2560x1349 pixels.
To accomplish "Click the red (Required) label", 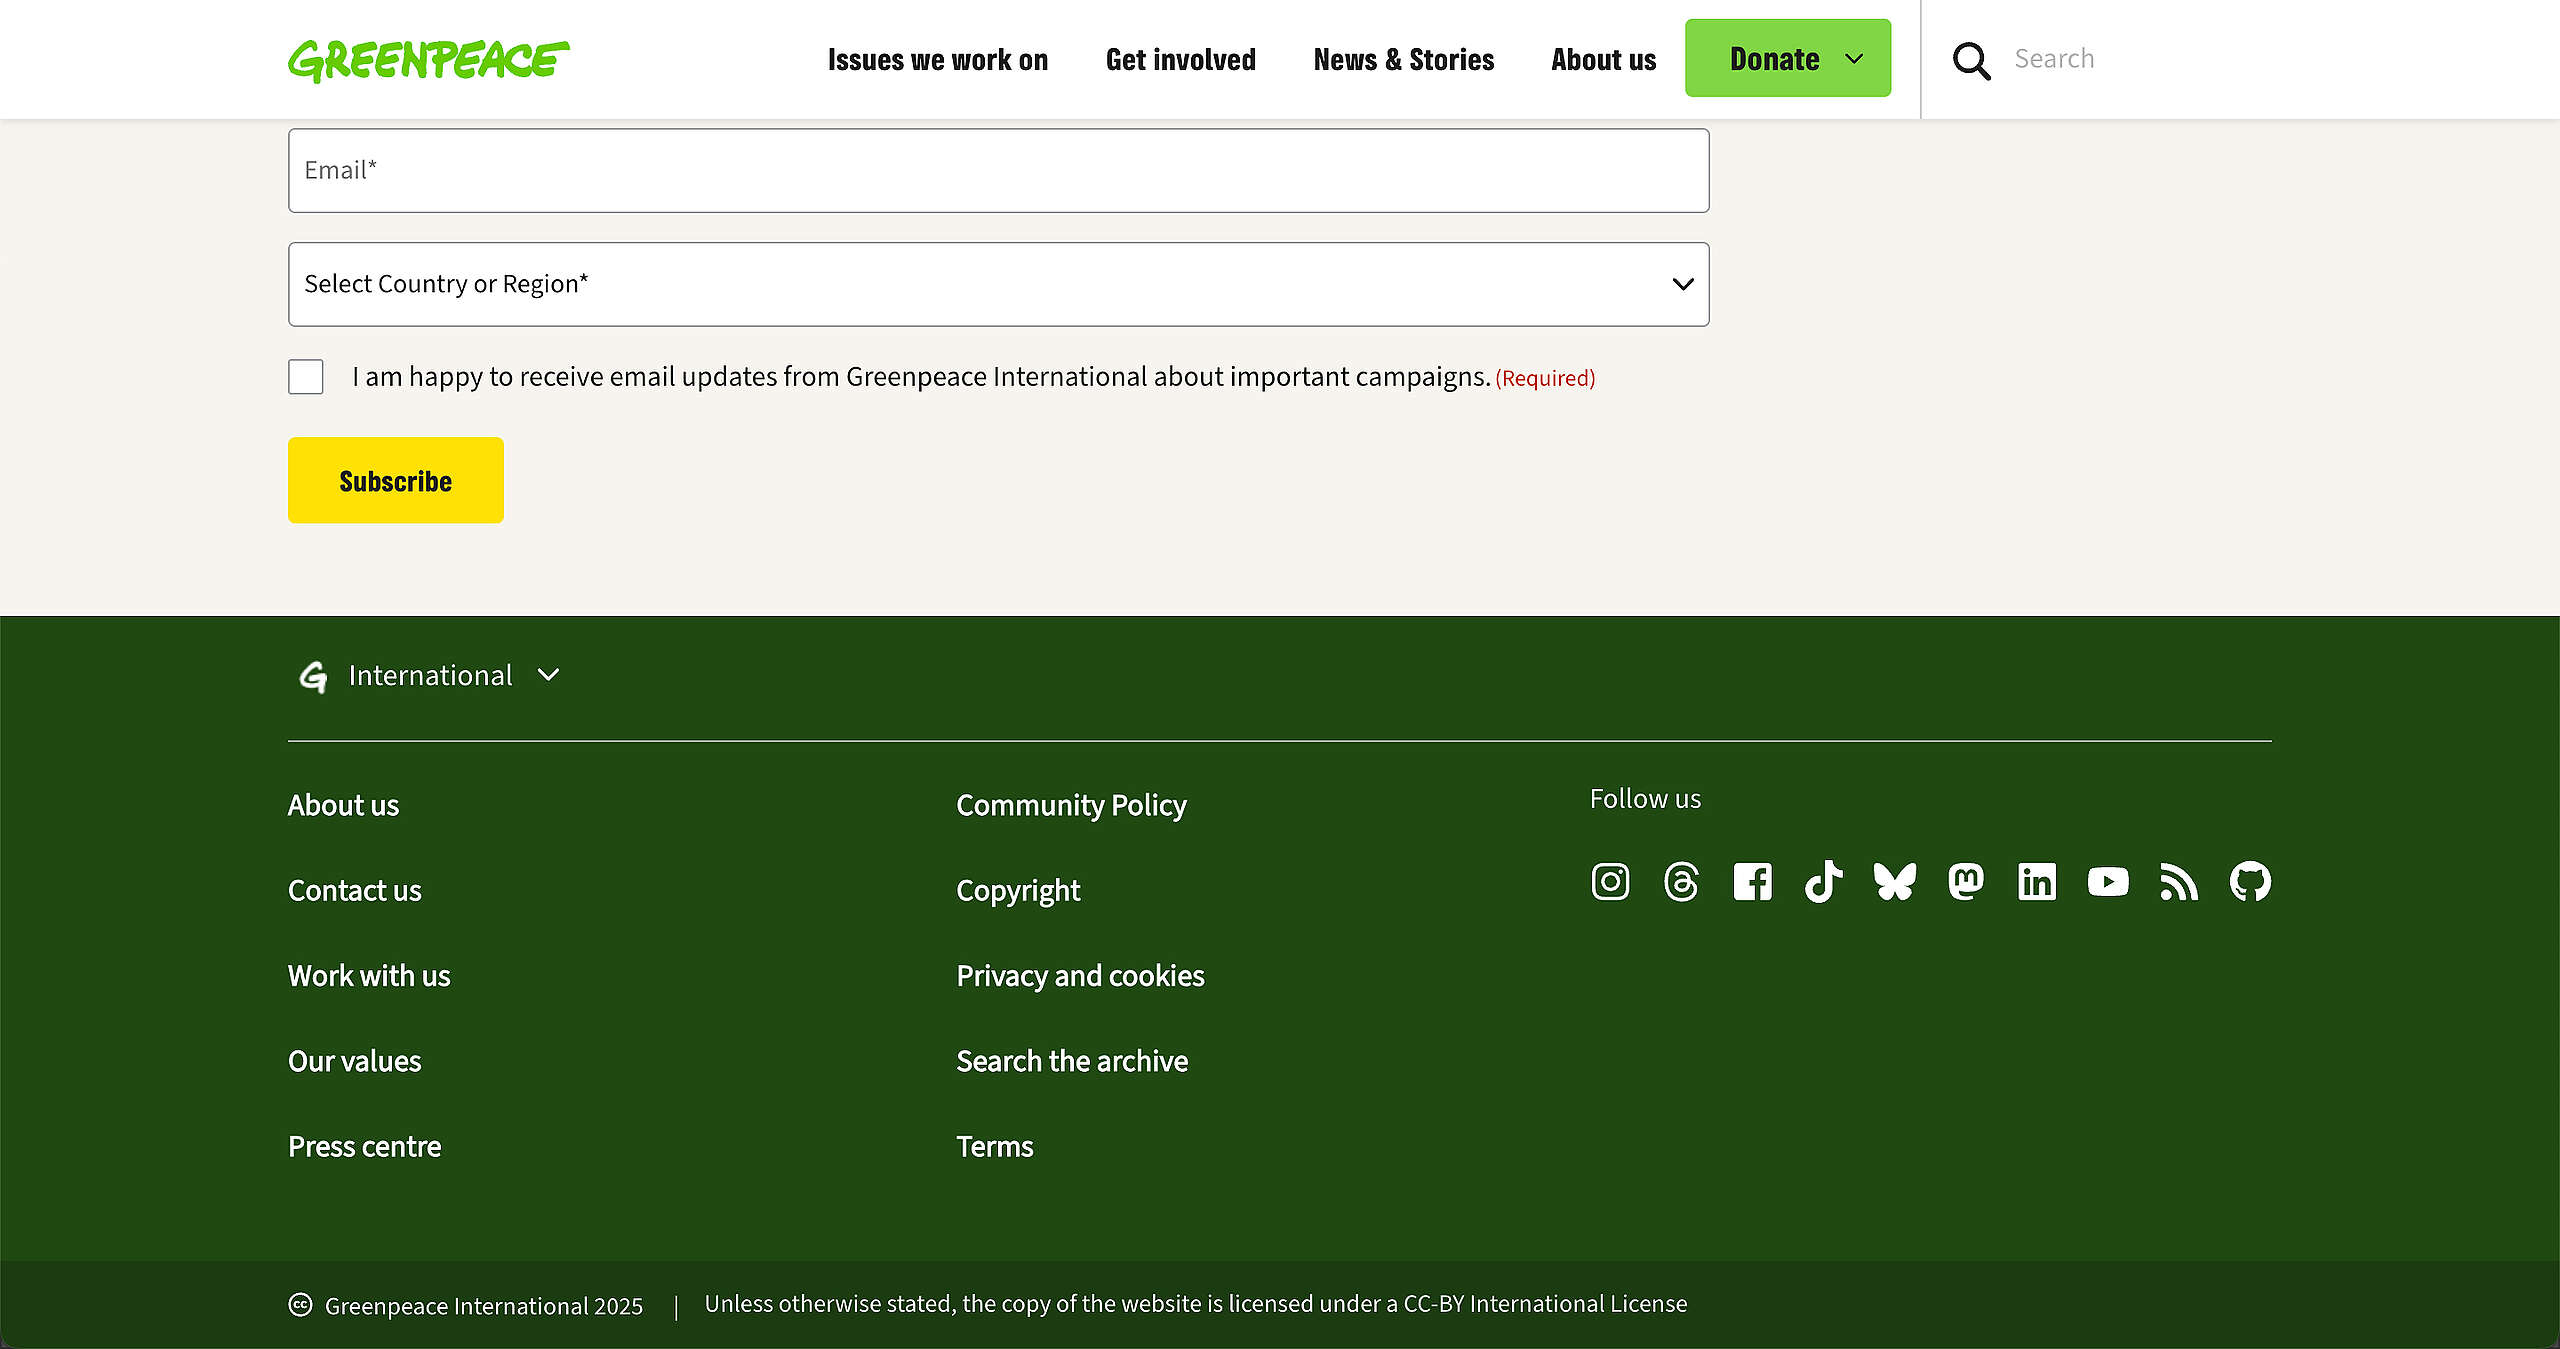I will (x=1545, y=378).
